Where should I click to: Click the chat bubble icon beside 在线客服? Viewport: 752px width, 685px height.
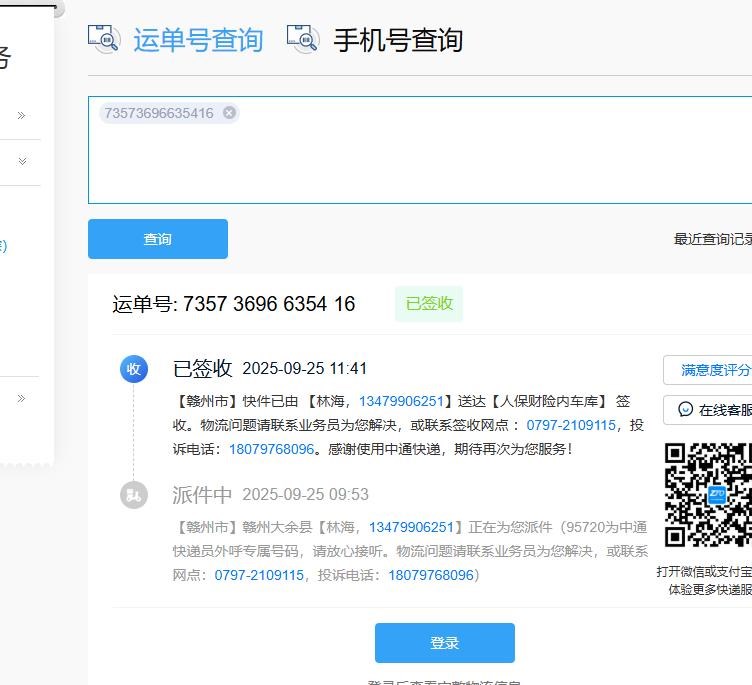pos(686,409)
